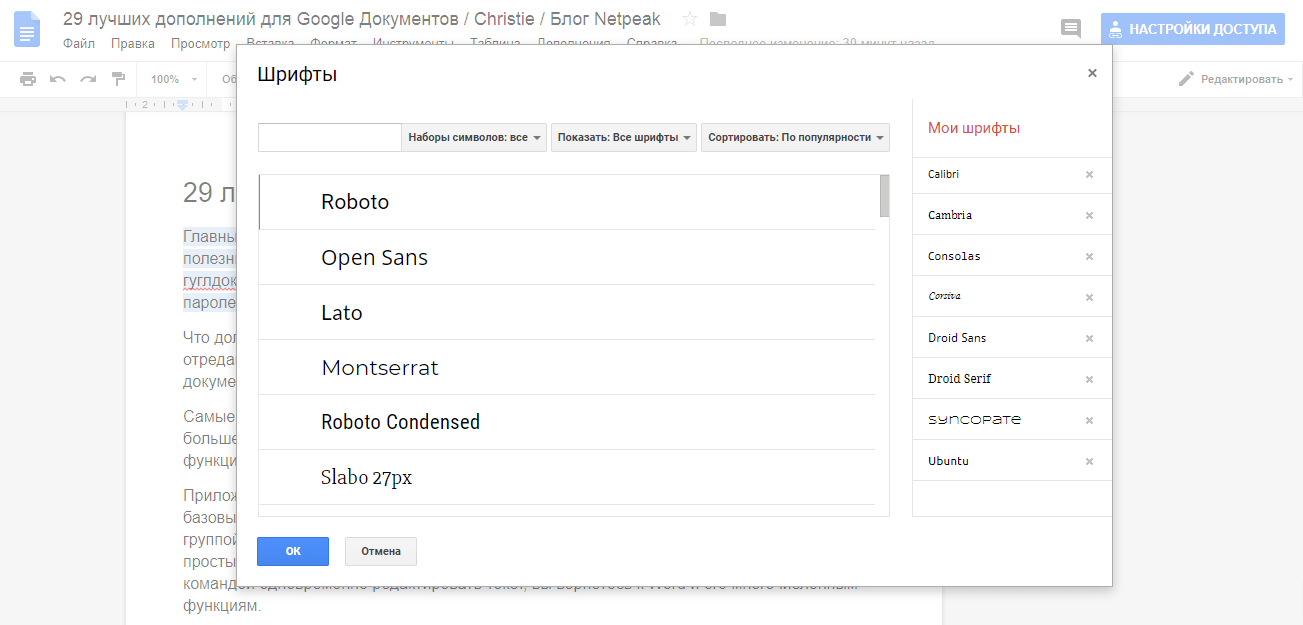Image resolution: width=1303 pixels, height=625 pixels.
Task: Click НАСТРОЙКИ ДОСТУПА to share document
Action: [x=1192, y=28]
